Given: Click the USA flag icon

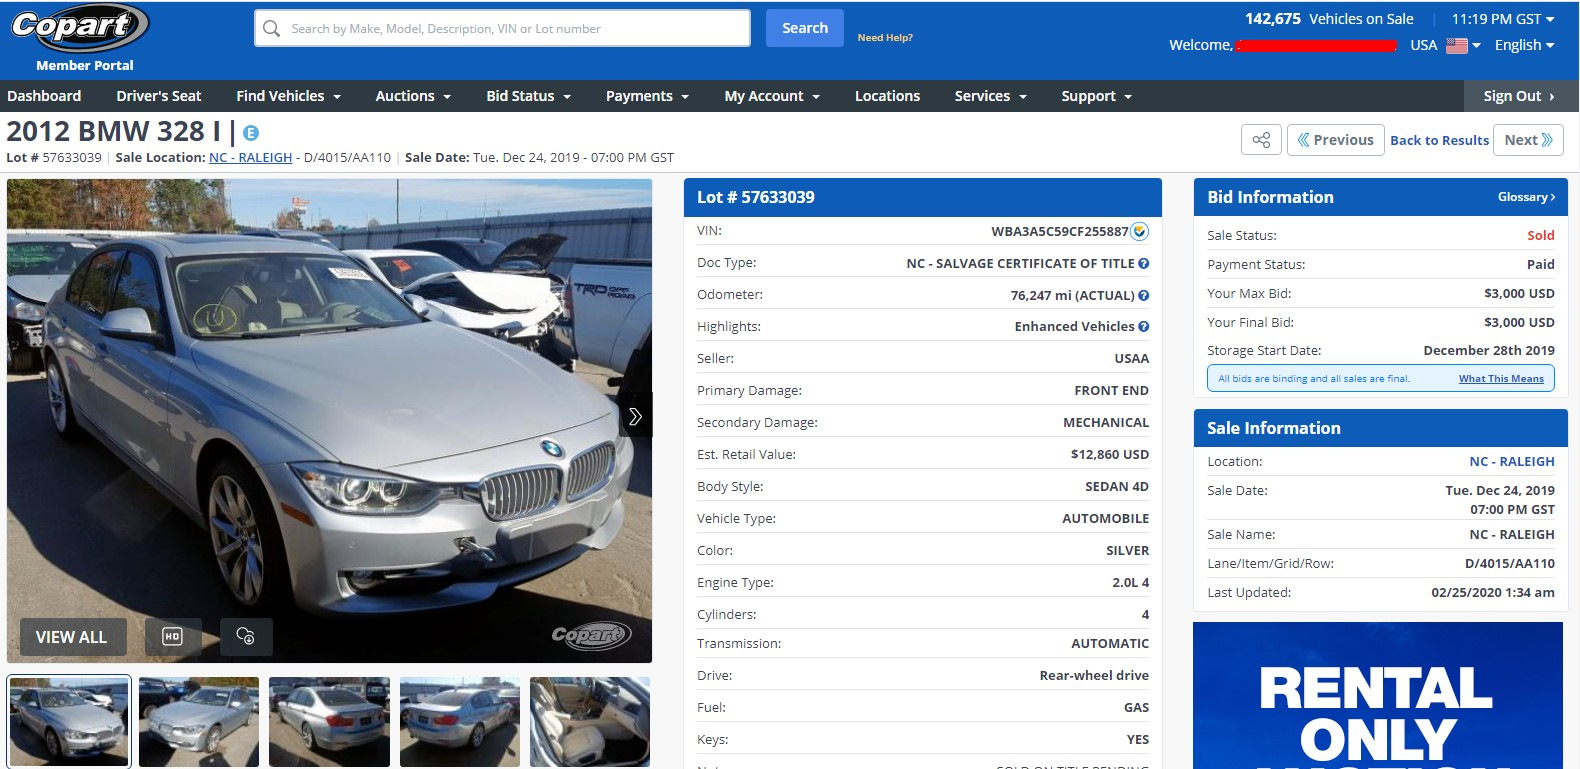Looking at the screenshot, I should [1457, 46].
